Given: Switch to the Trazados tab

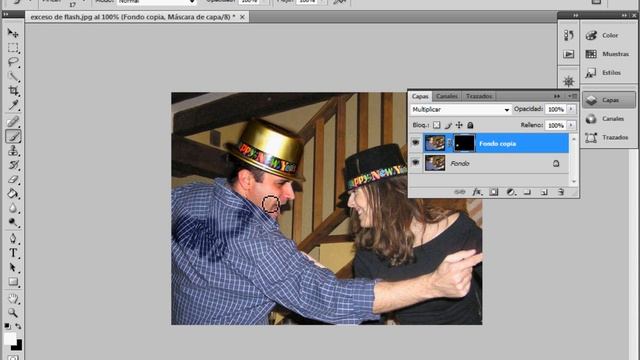Looking at the screenshot, I should (479, 96).
